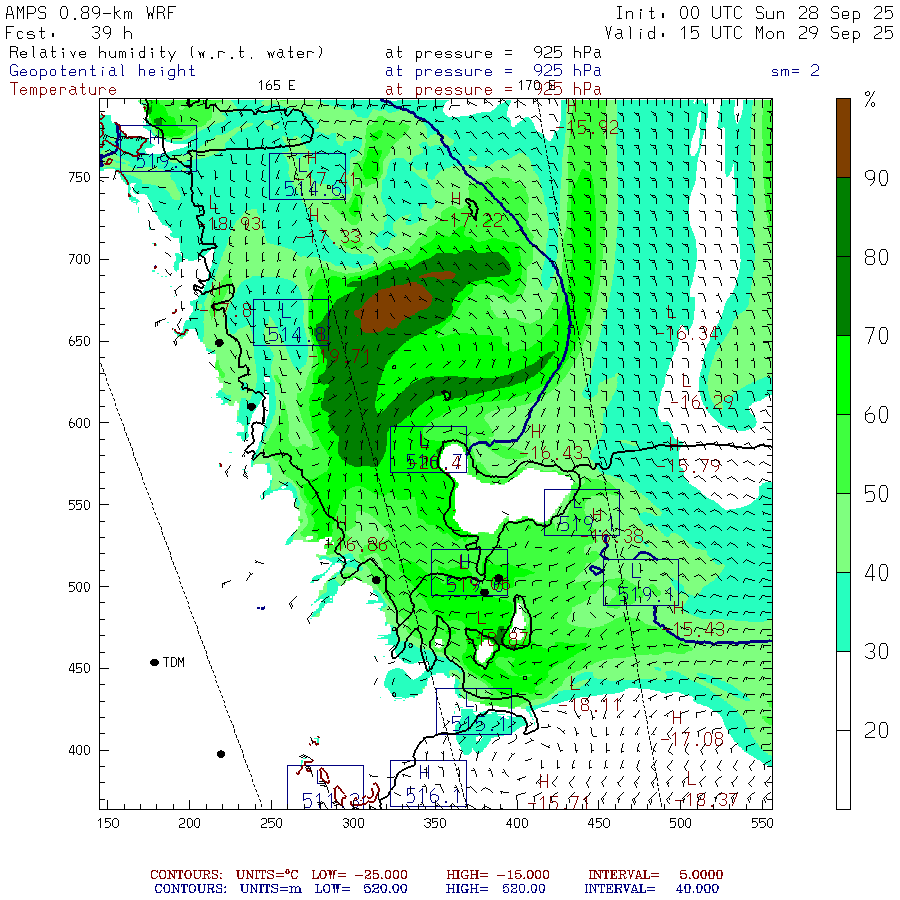
Task: Click the "%" unit label above the colorbar
Action: [870, 100]
